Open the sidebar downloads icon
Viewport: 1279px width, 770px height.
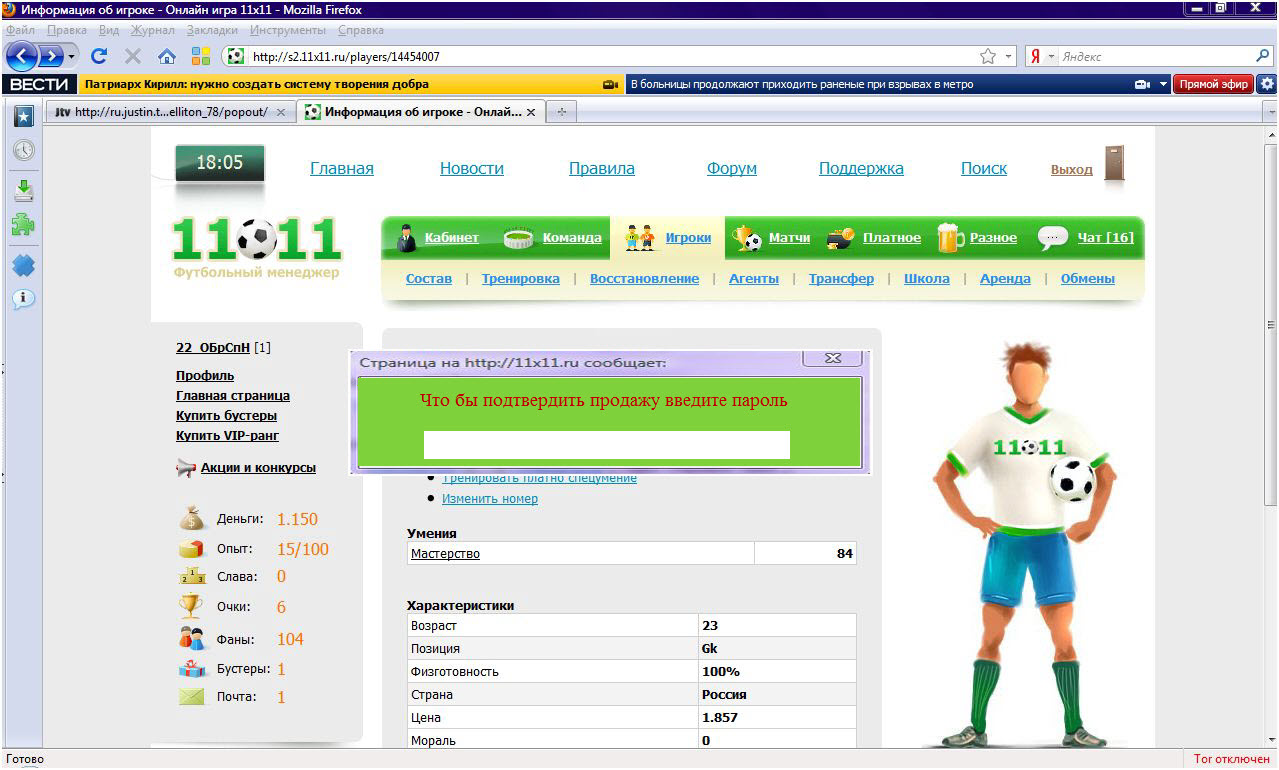(23, 189)
